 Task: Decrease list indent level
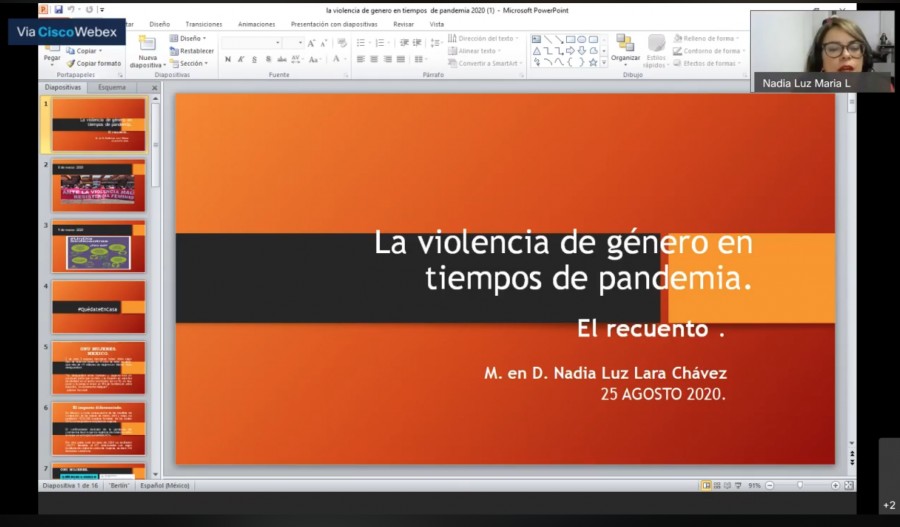click(x=404, y=43)
